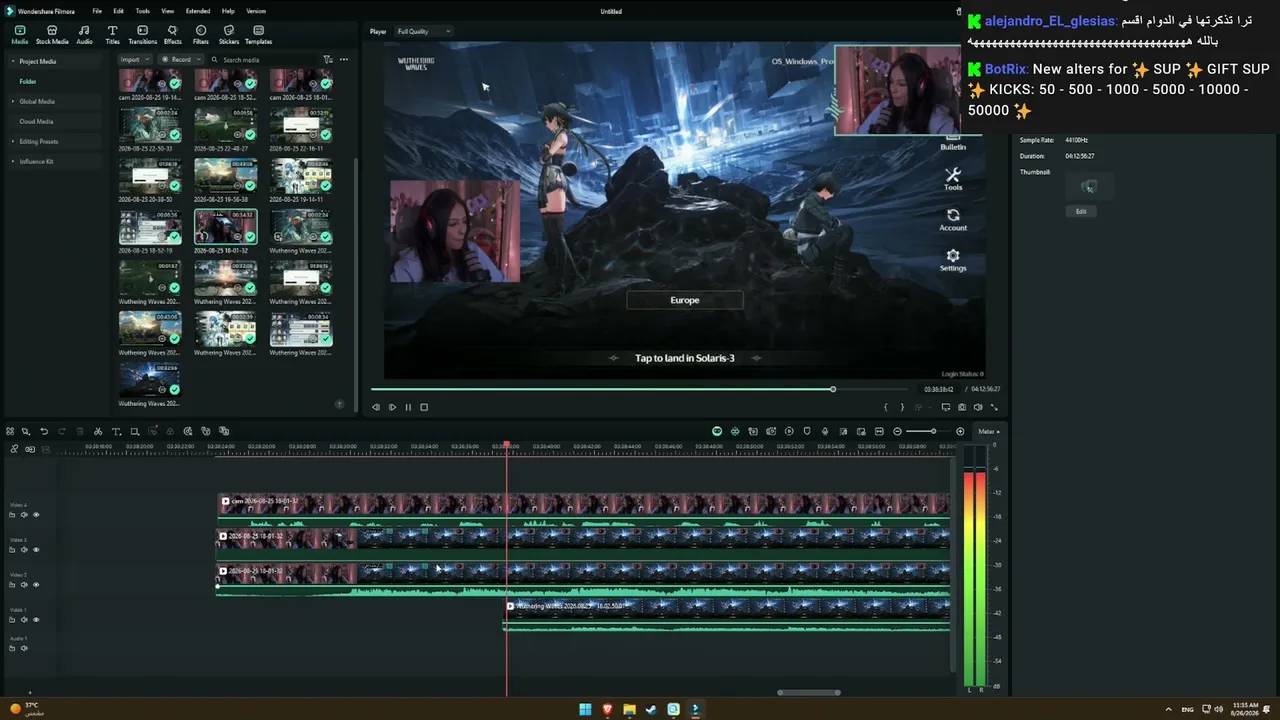Open the View menu

click(x=167, y=11)
